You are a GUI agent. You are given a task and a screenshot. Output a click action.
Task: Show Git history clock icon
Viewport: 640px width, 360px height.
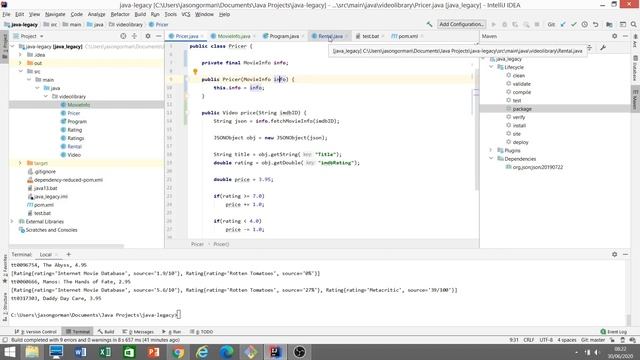(584, 24)
